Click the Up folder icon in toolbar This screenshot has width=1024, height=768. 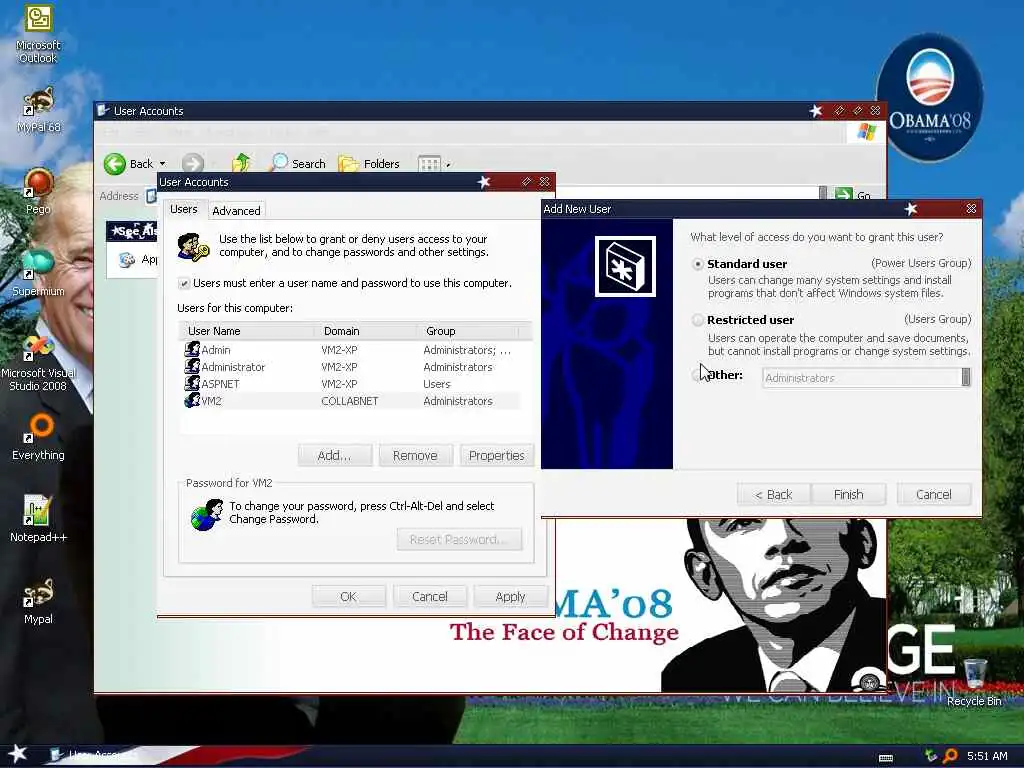[x=241, y=163]
